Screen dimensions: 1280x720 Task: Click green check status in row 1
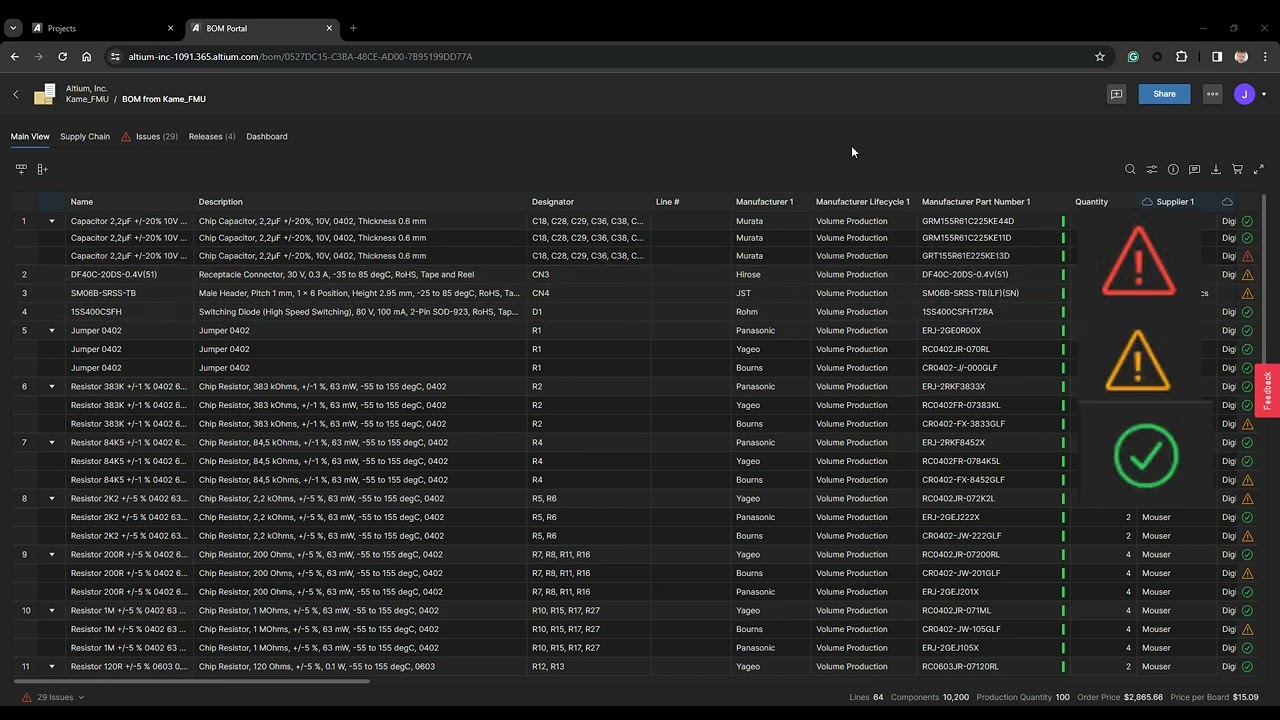tap(1247, 221)
